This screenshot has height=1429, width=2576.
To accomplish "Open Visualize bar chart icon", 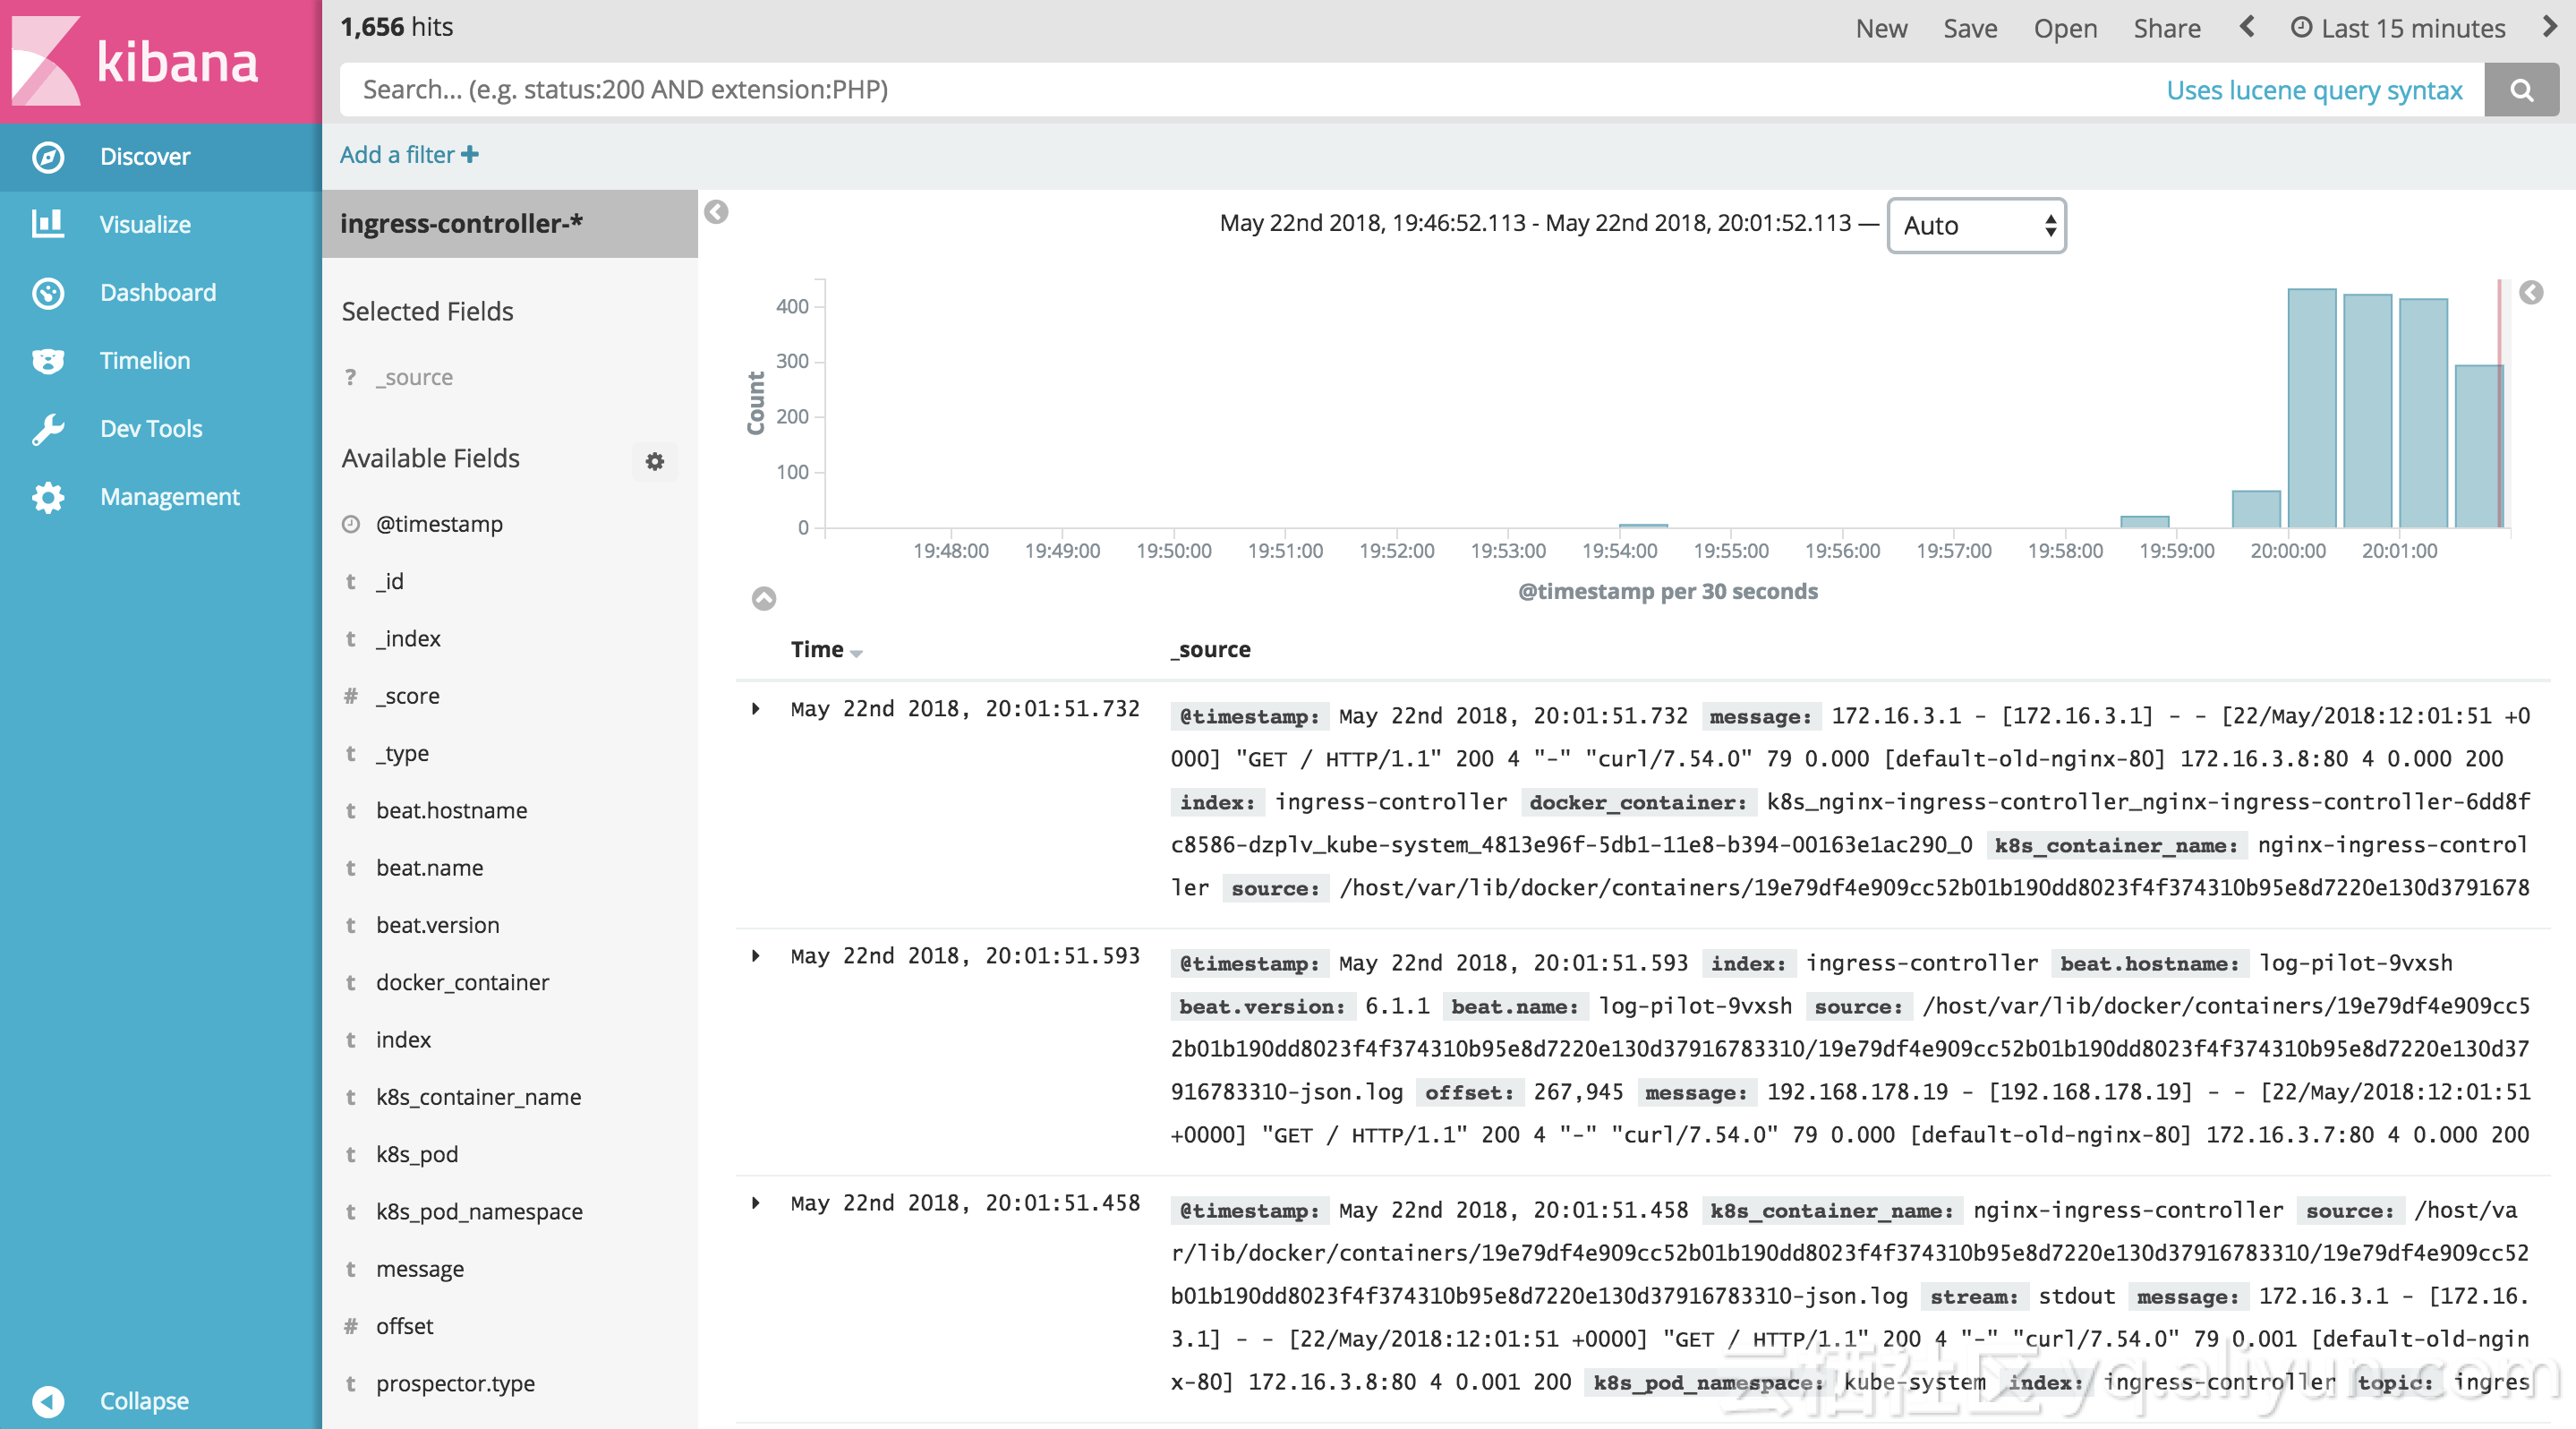I will click(x=48, y=224).
